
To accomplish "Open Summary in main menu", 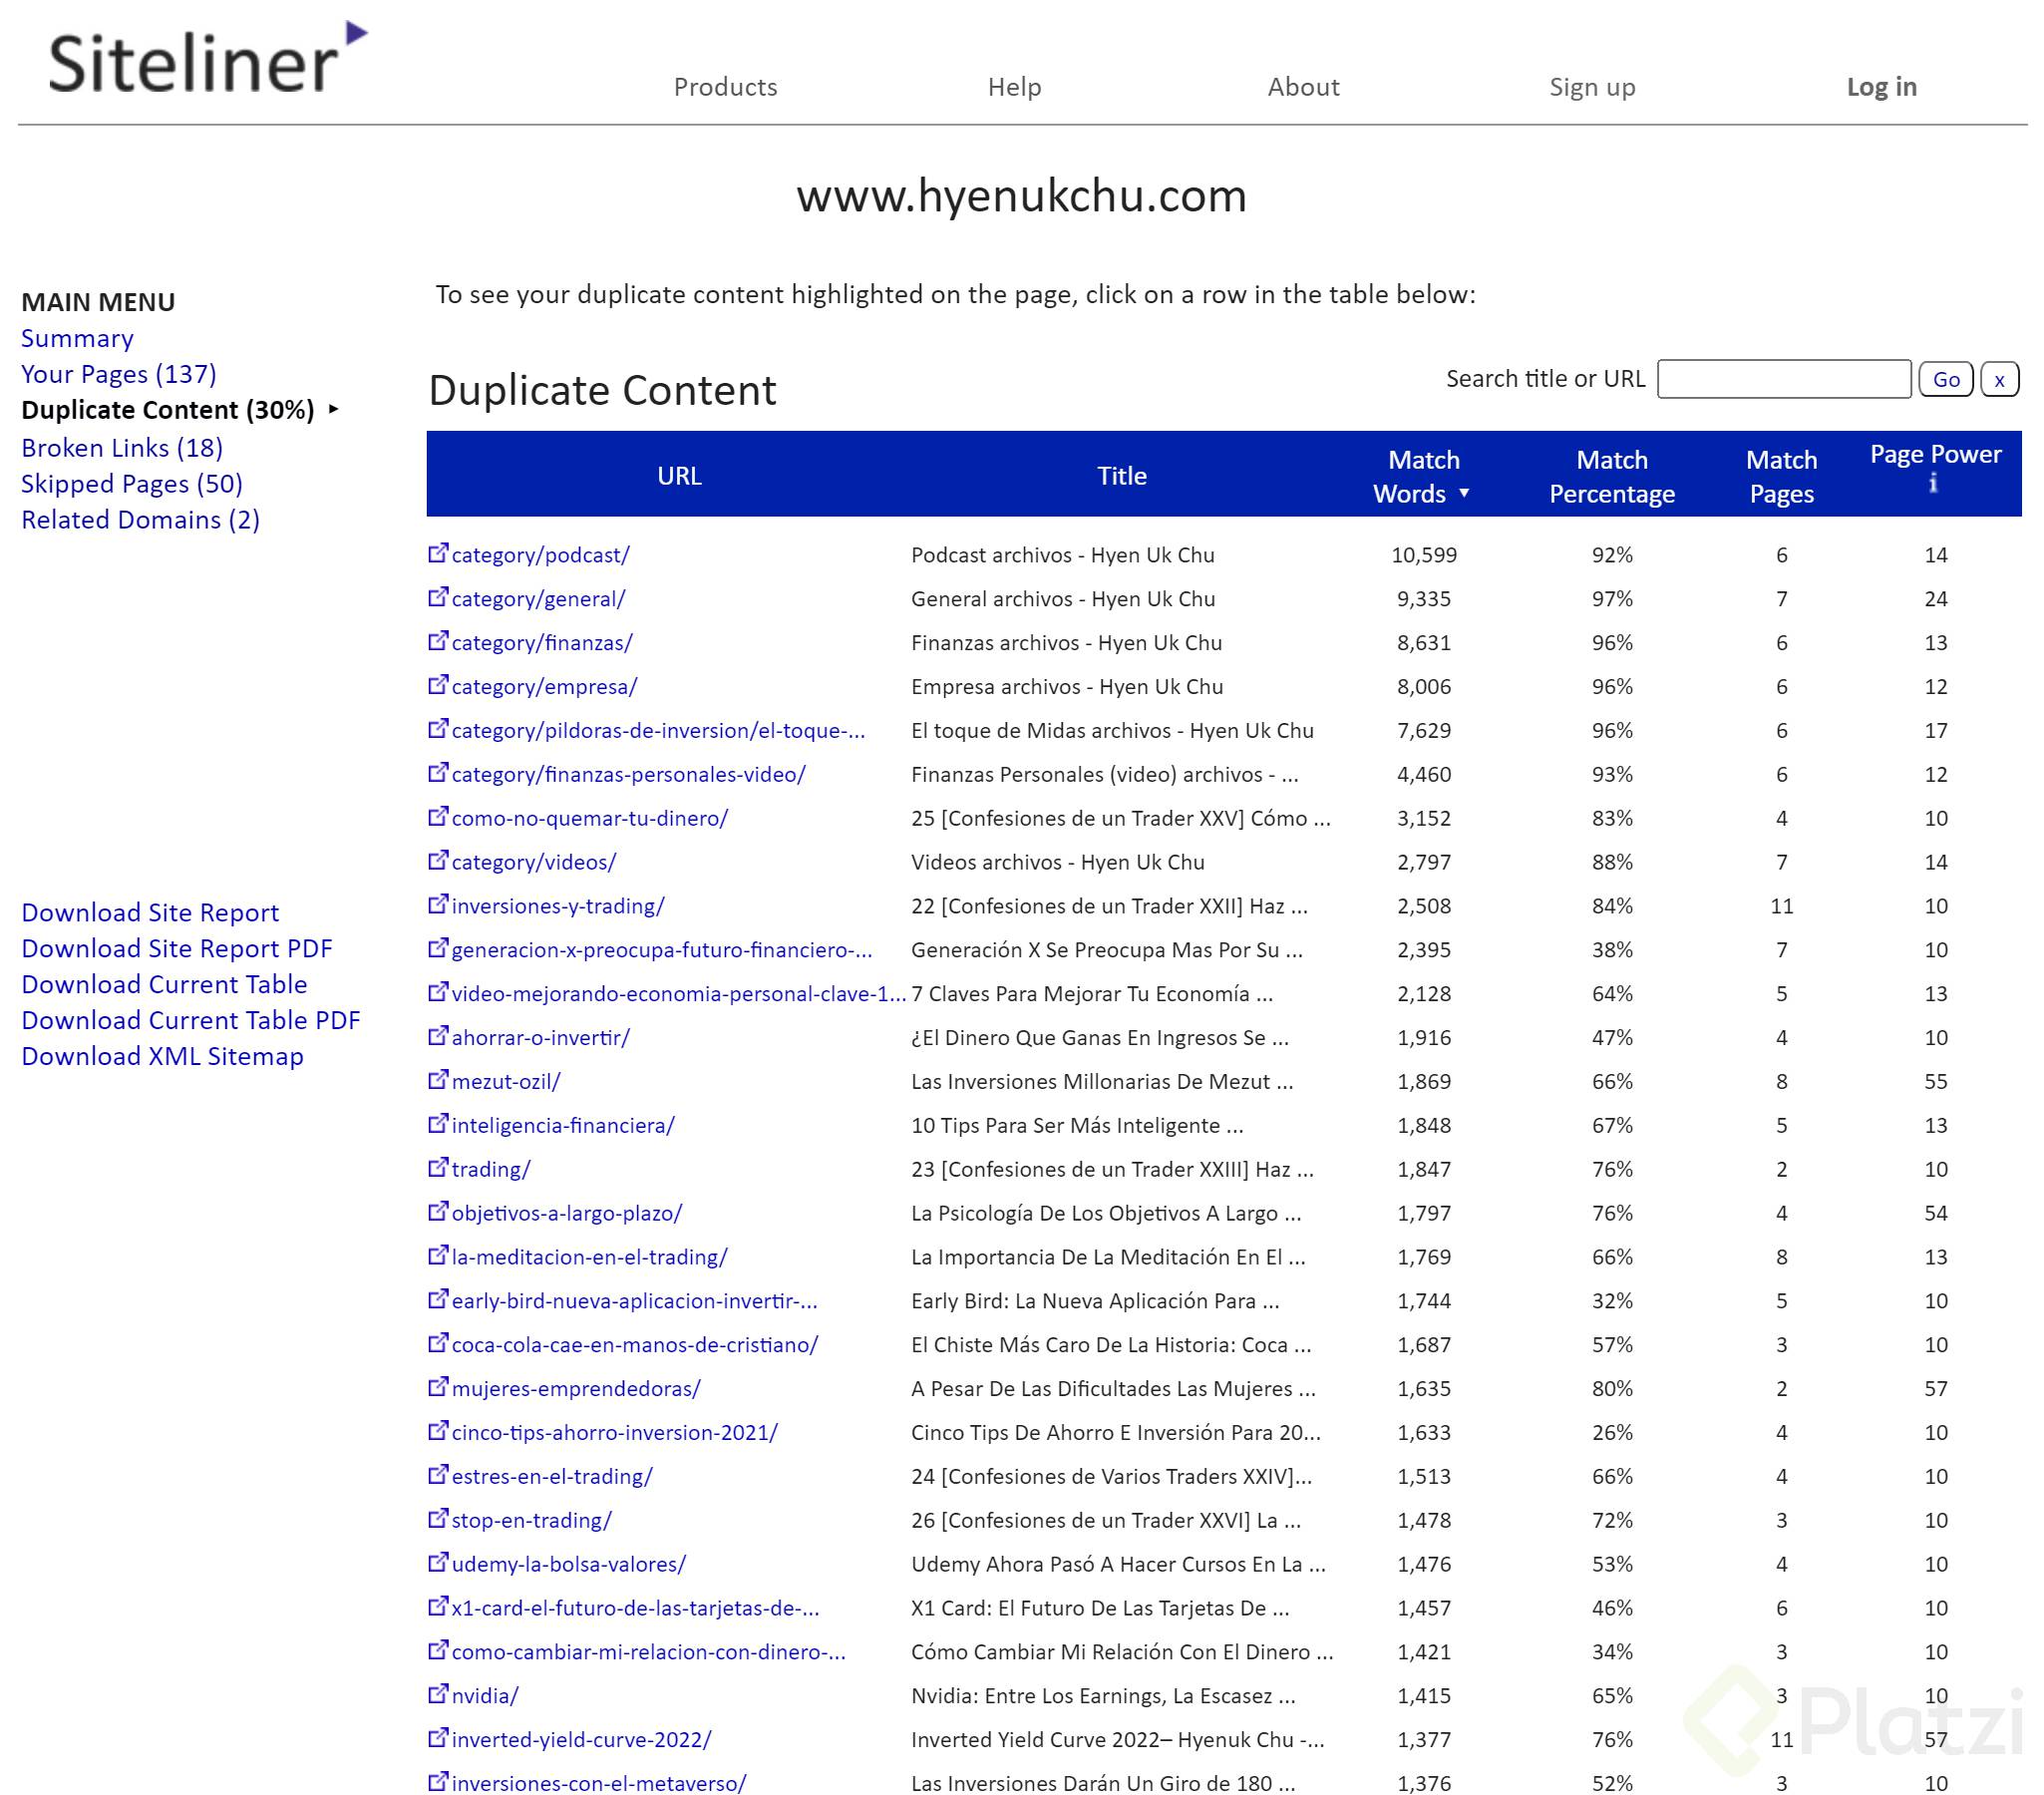I will click(x=77, y=338).
